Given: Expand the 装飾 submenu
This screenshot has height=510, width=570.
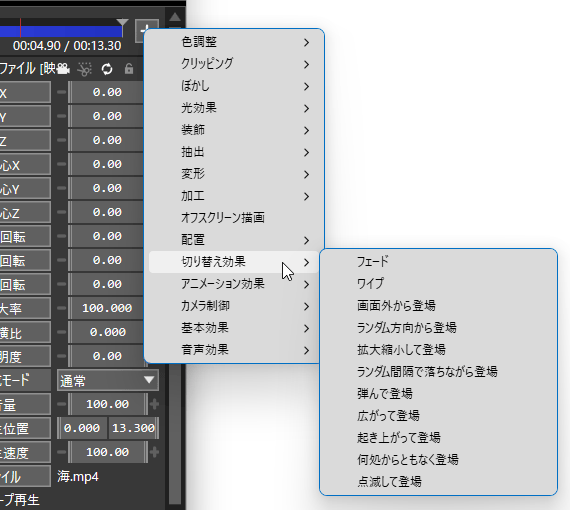Looking at the screenshot, I should tap(234, 130).
